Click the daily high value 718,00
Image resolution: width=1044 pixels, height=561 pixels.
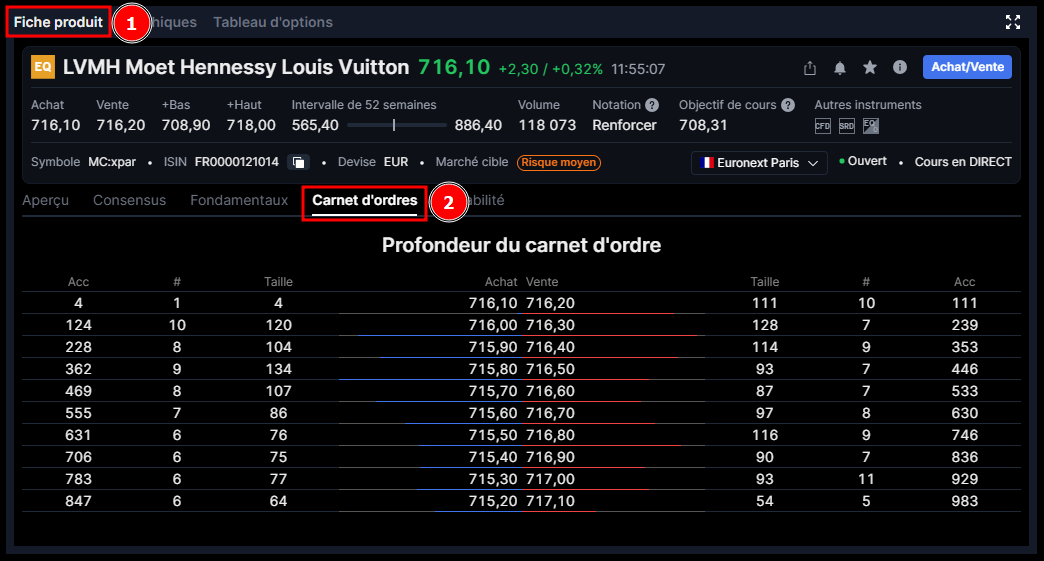(x=251, y=125)
